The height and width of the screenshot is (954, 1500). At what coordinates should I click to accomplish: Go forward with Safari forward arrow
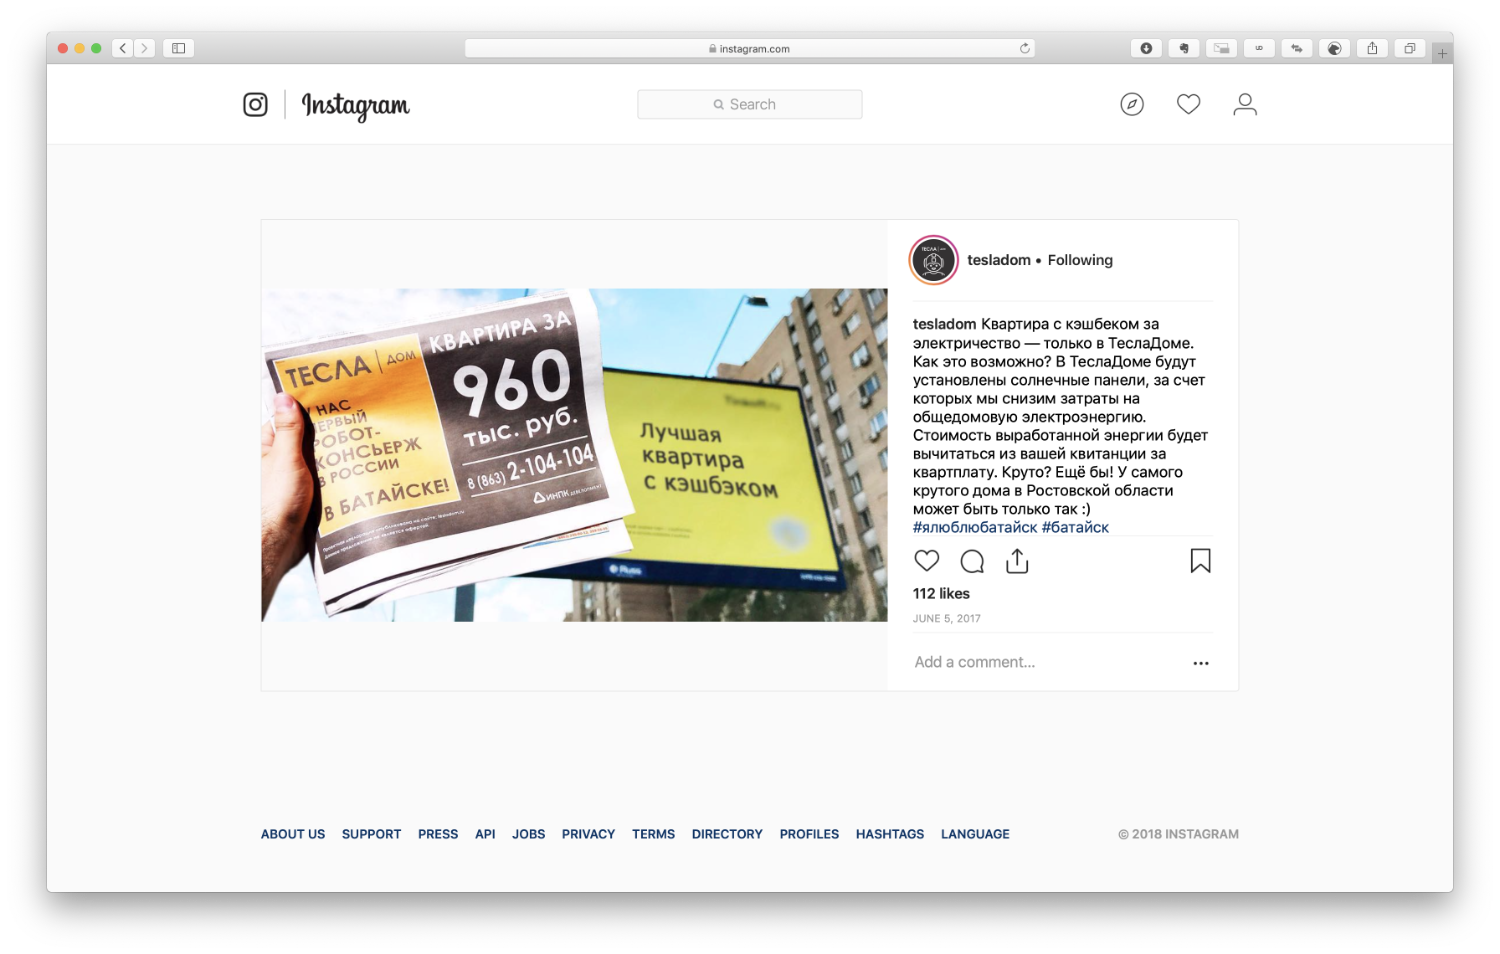pyautogui.click(x=145, y=48)
